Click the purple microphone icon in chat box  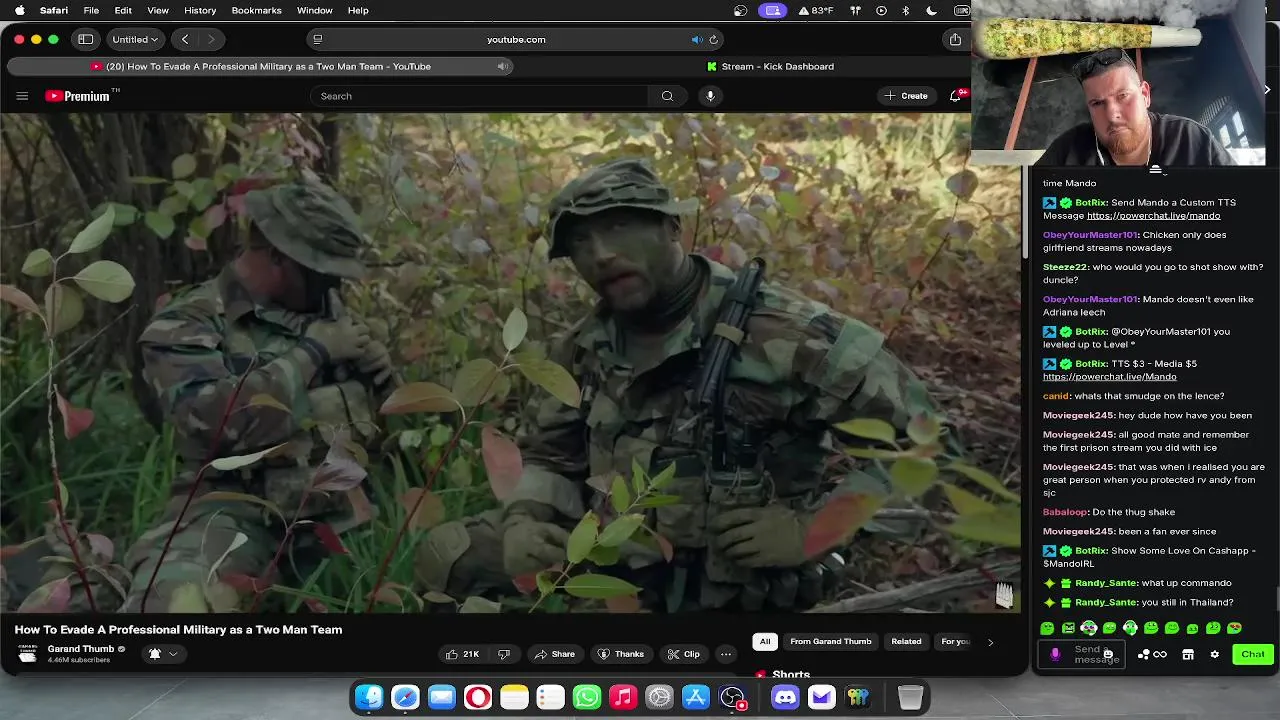[1055, 654]
